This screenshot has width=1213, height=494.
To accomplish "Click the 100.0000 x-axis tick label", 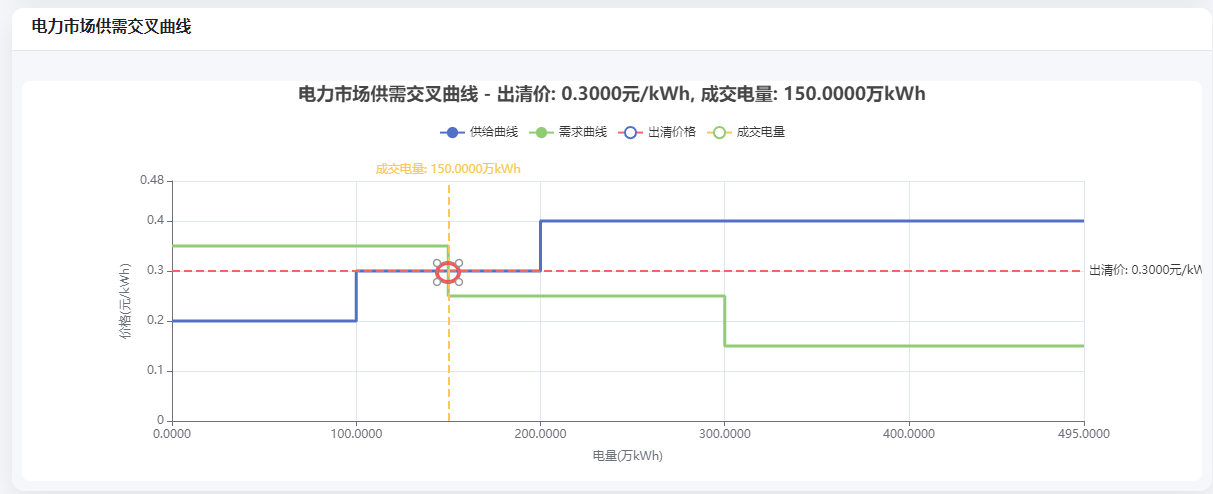I will 356,434.
